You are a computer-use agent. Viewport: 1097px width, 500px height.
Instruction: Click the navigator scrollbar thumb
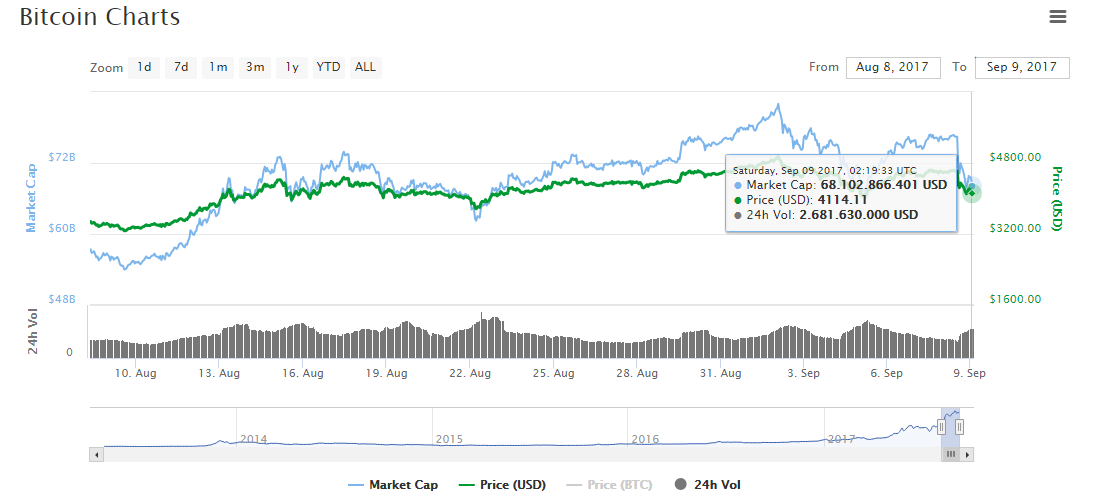pos(950,455)
